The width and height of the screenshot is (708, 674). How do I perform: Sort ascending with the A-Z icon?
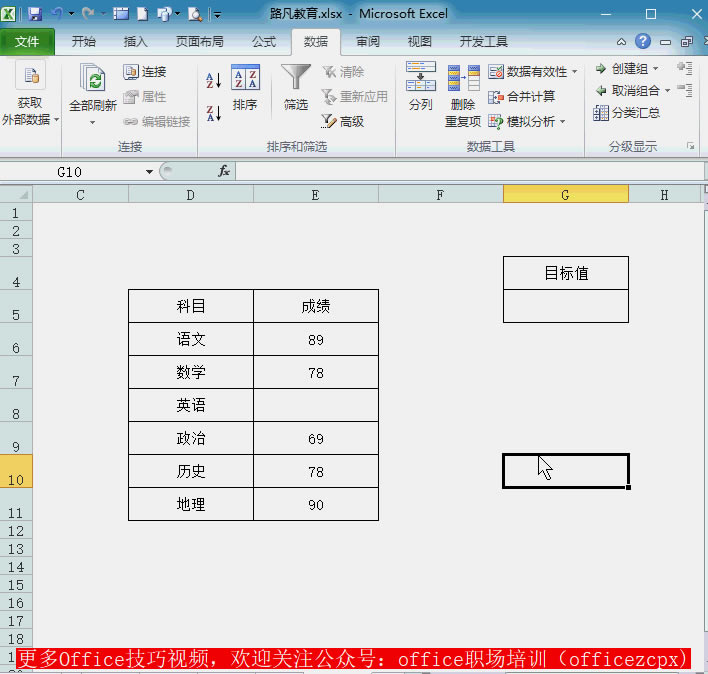point(213,80)
